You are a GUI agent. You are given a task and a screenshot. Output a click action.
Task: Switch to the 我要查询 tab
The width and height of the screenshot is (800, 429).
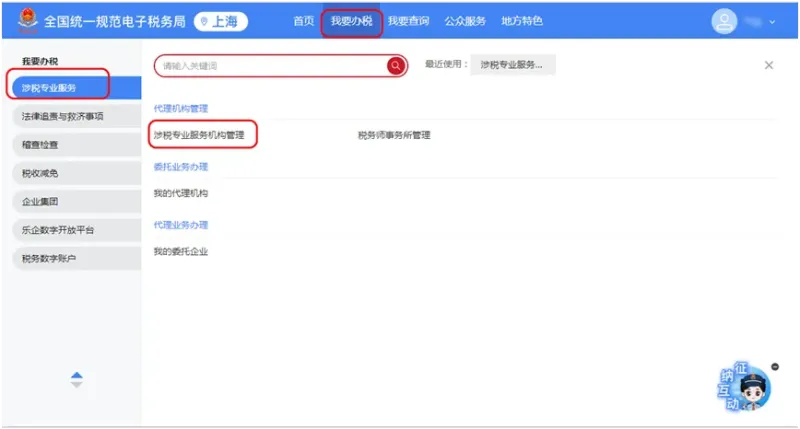point(408,21)
